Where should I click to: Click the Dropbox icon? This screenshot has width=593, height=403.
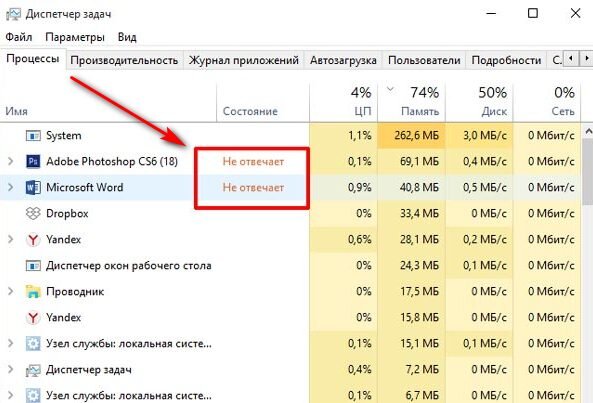33,213
